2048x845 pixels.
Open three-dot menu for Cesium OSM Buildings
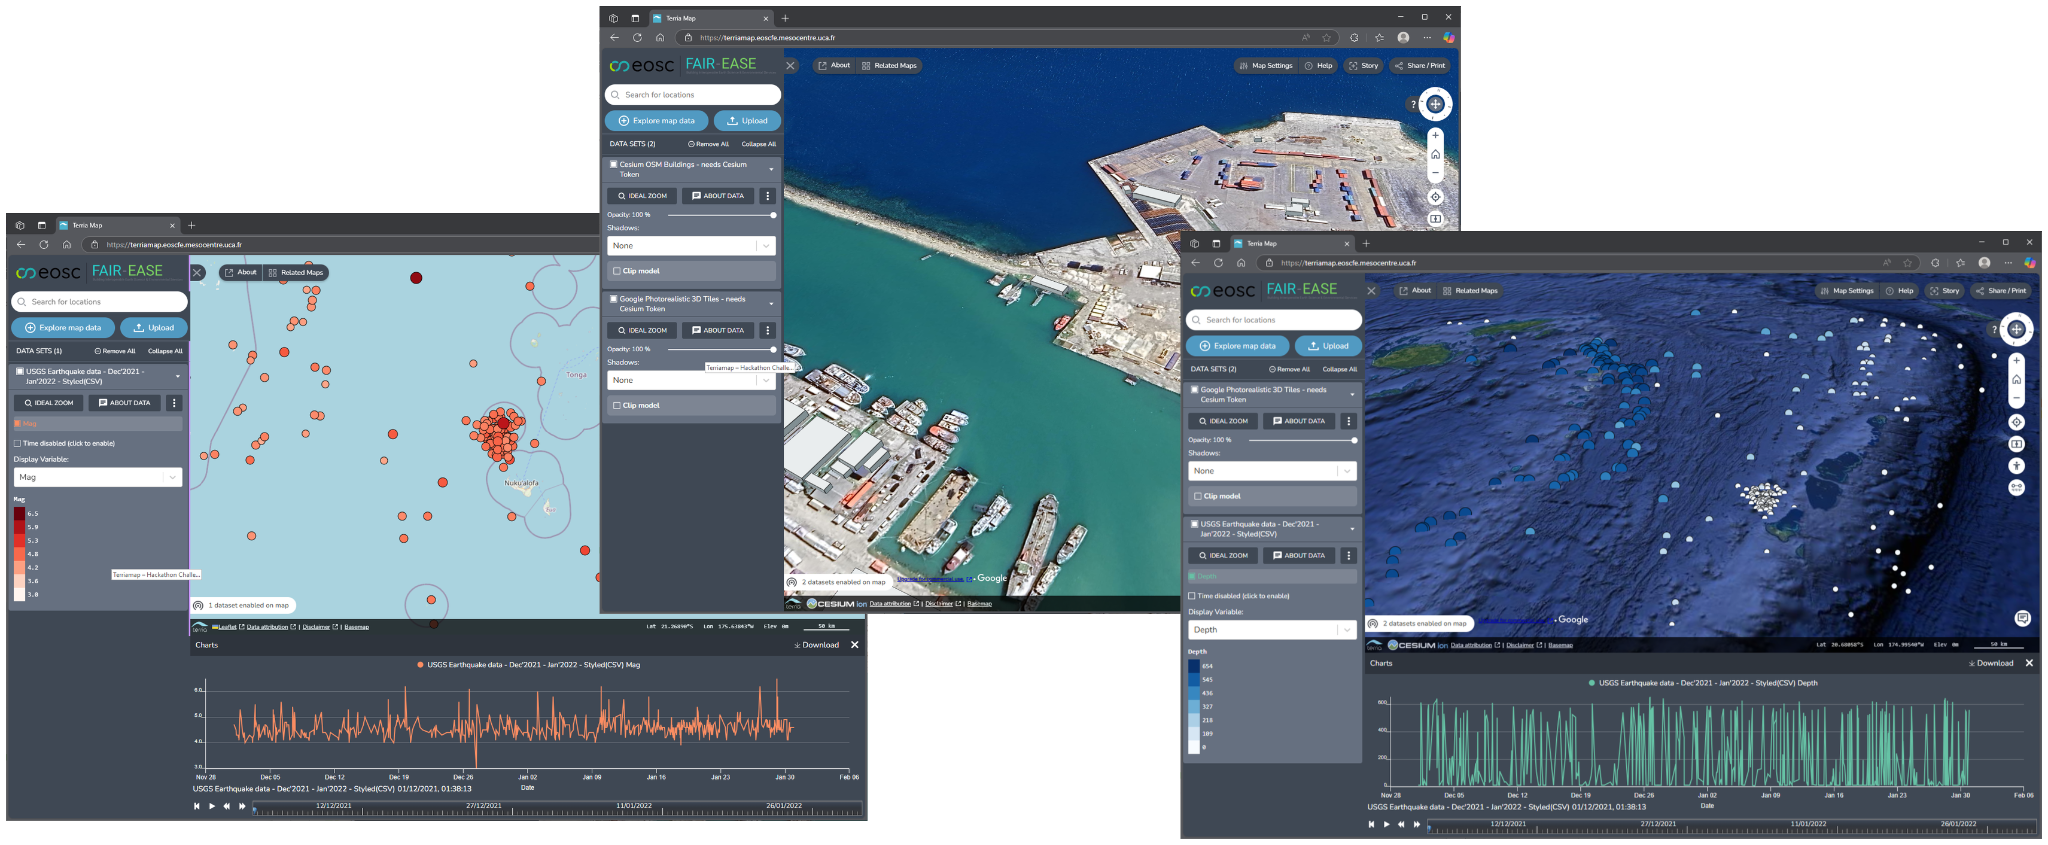(767, 196)
